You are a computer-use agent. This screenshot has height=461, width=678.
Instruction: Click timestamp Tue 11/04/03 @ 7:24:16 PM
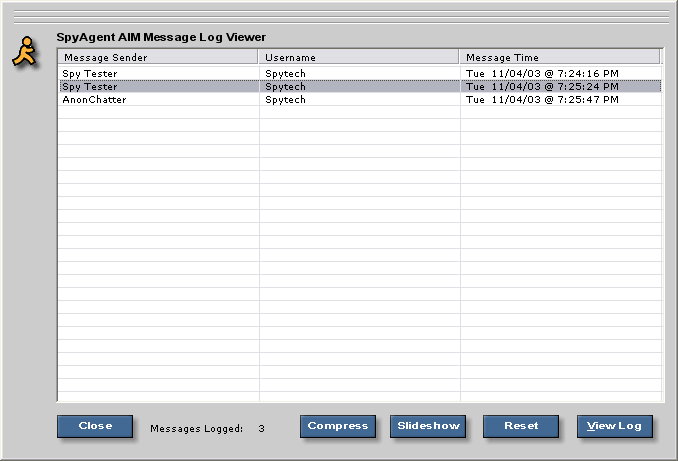(x=542, y=74)
